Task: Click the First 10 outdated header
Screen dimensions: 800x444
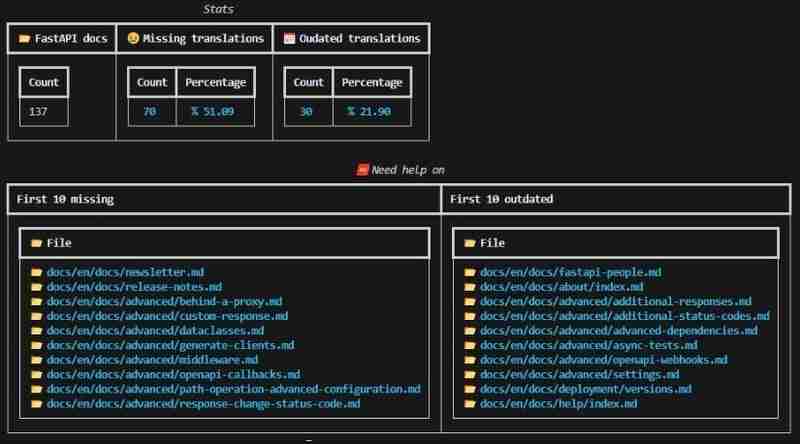Action: (502, 200)
